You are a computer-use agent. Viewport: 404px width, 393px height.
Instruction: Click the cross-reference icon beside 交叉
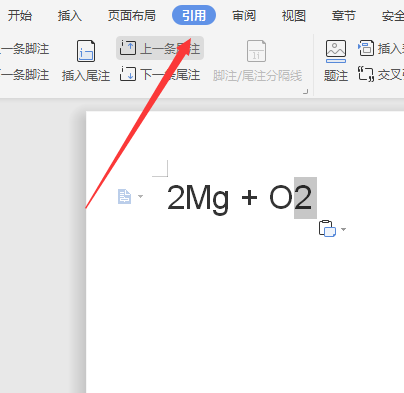(366, 74)
